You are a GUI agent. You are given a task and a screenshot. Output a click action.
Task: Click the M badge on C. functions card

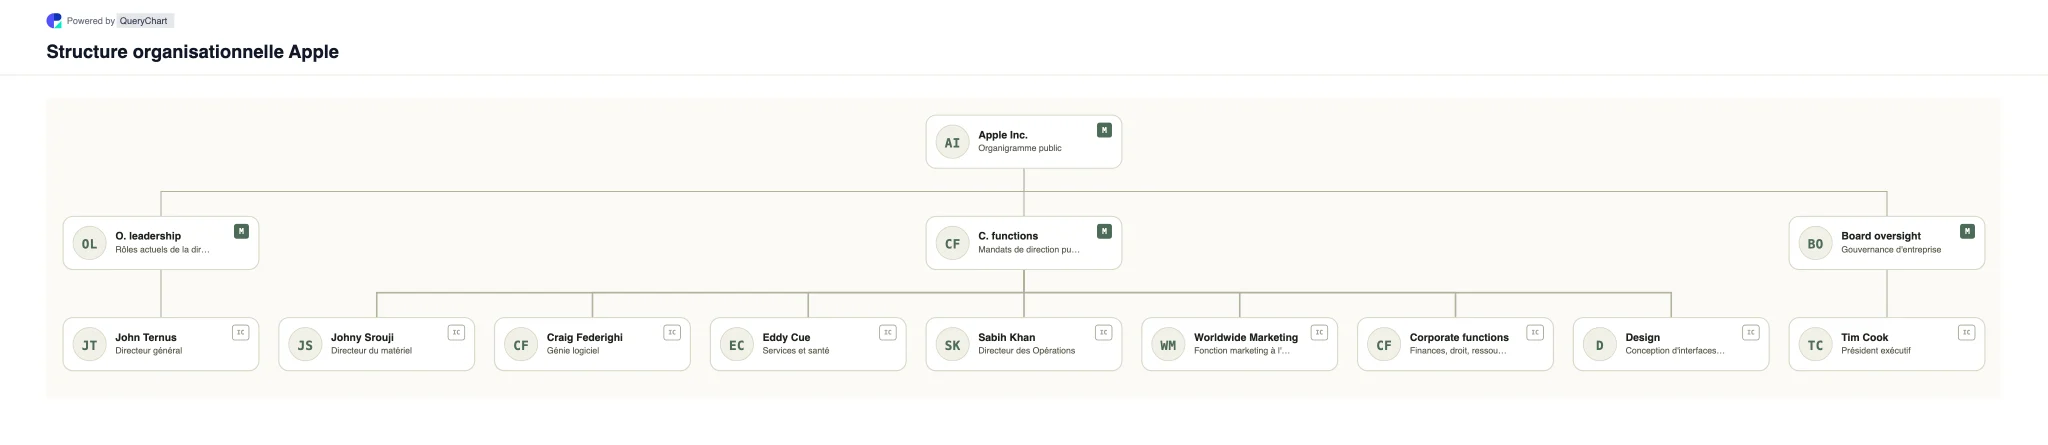coord(1104,231)
